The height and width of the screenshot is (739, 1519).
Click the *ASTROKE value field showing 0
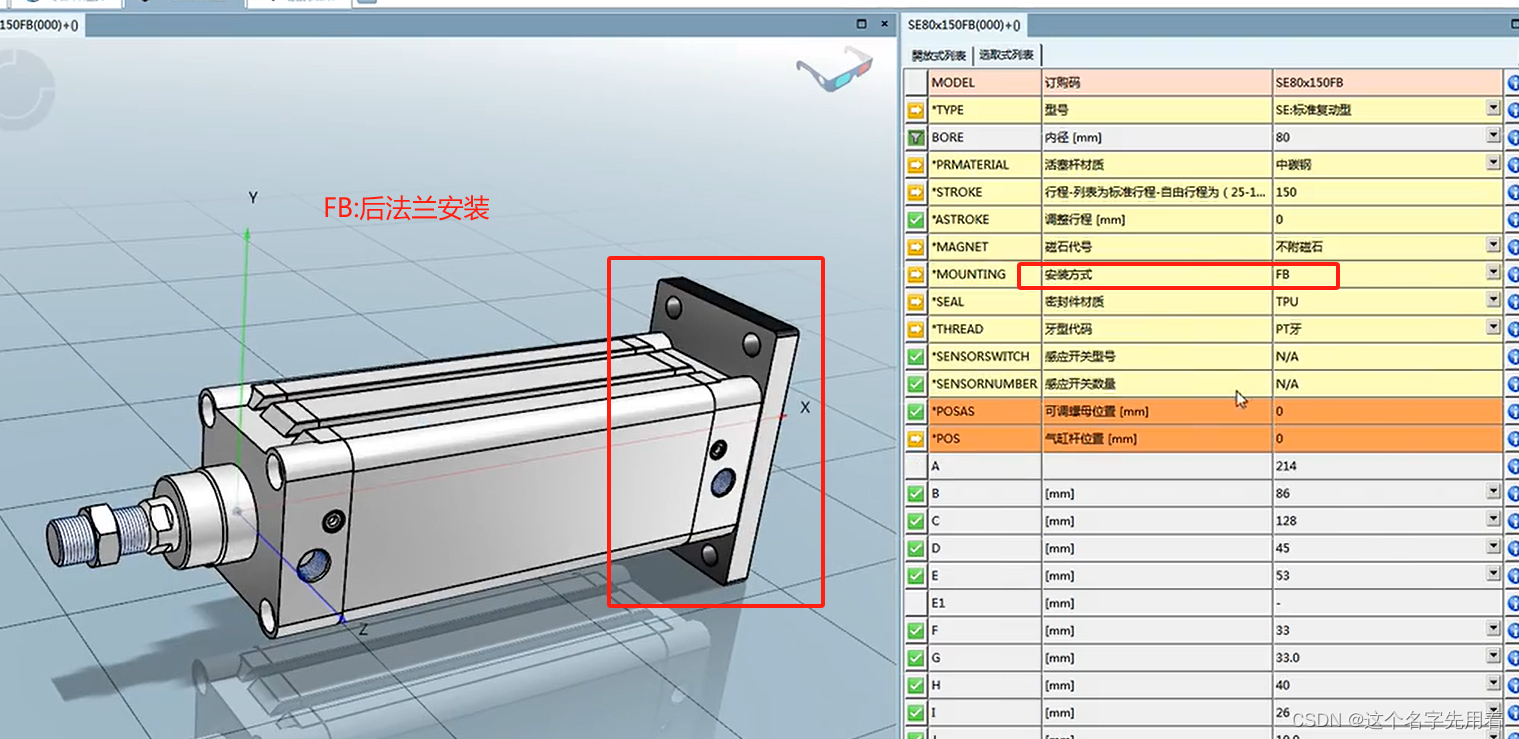pyautogui.click(x=1388, y=219)
